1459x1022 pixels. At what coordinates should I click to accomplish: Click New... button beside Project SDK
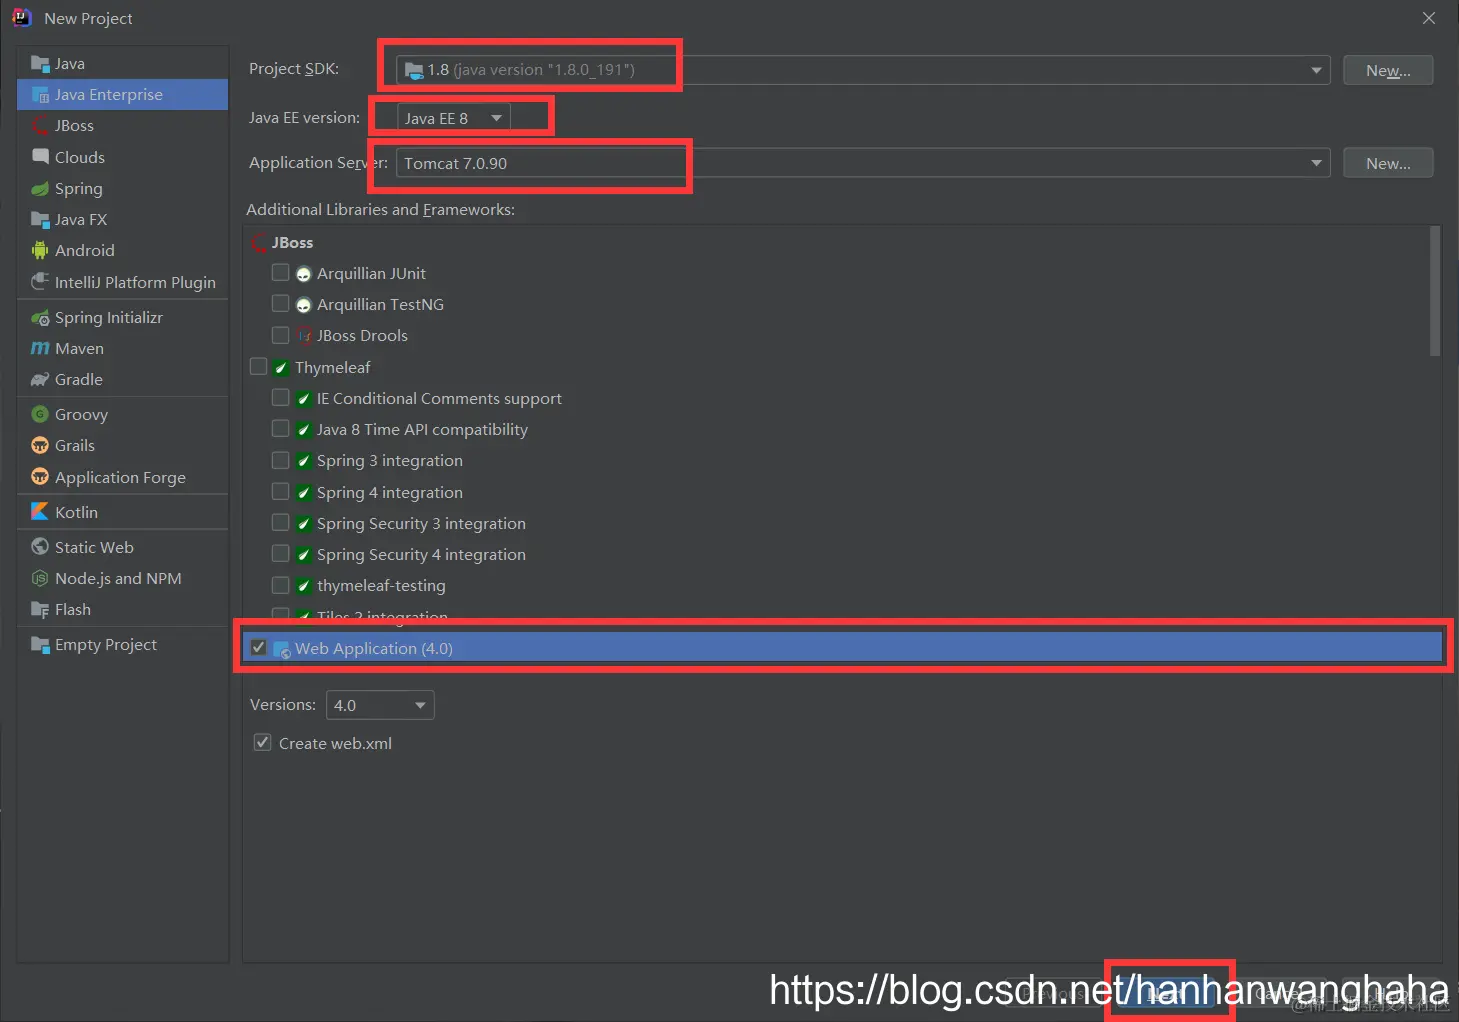click(x=1388, y=70)
